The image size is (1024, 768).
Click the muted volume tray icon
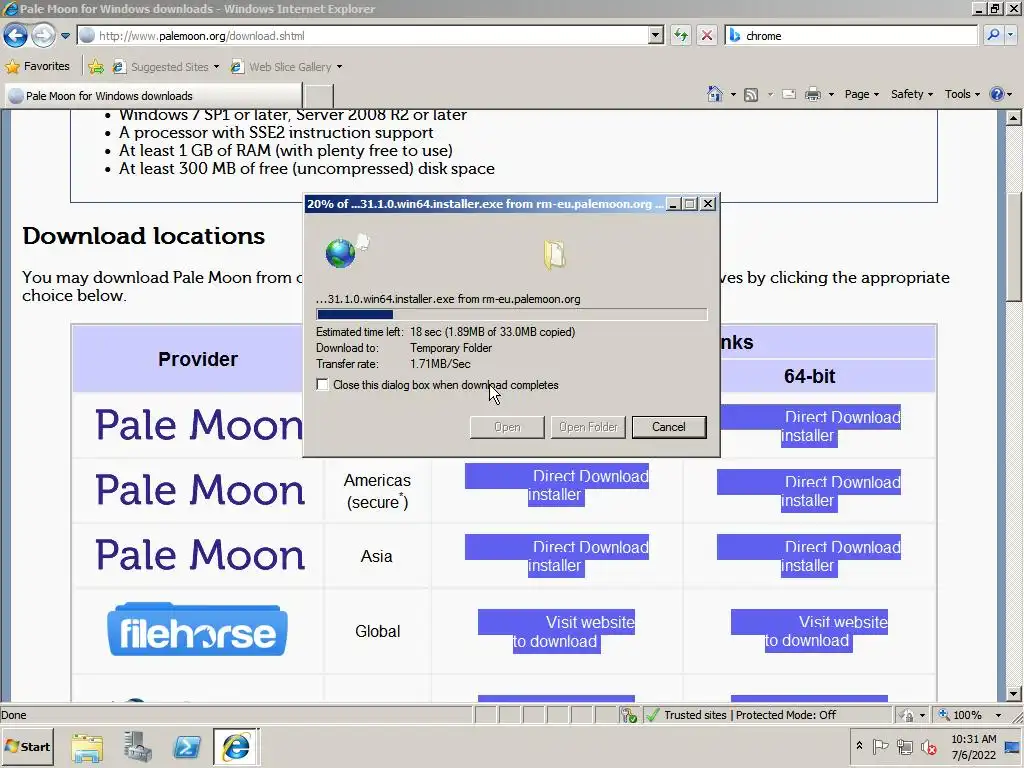pos(928,746)
